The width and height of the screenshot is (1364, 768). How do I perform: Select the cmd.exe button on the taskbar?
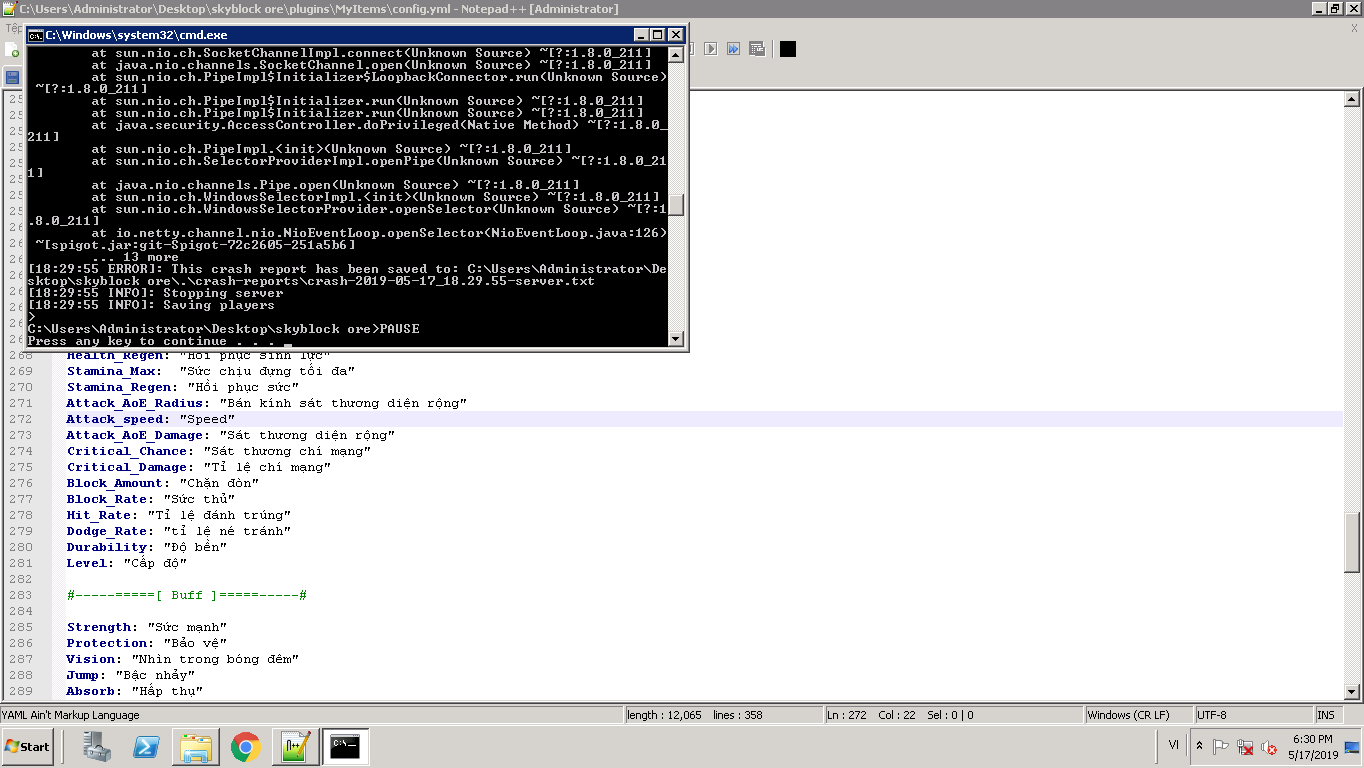346,746
